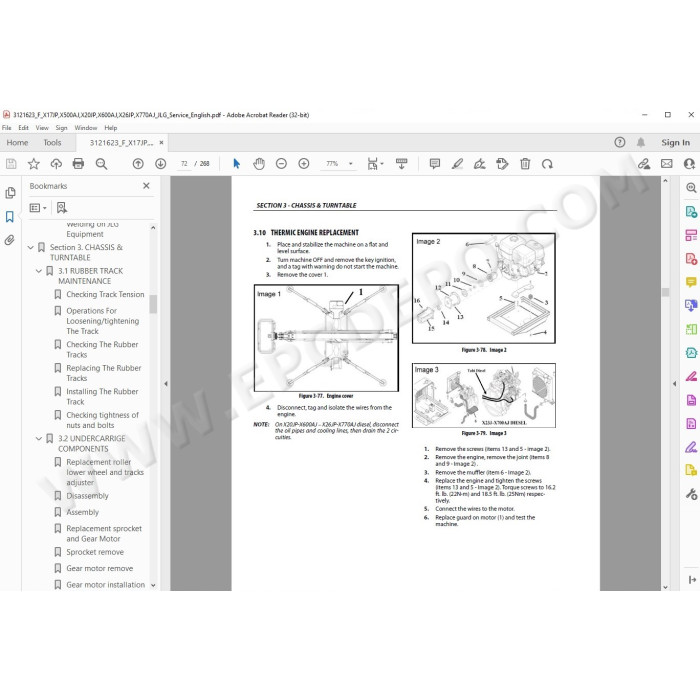
Task: Open the View menu
Action: pos(42,128)
